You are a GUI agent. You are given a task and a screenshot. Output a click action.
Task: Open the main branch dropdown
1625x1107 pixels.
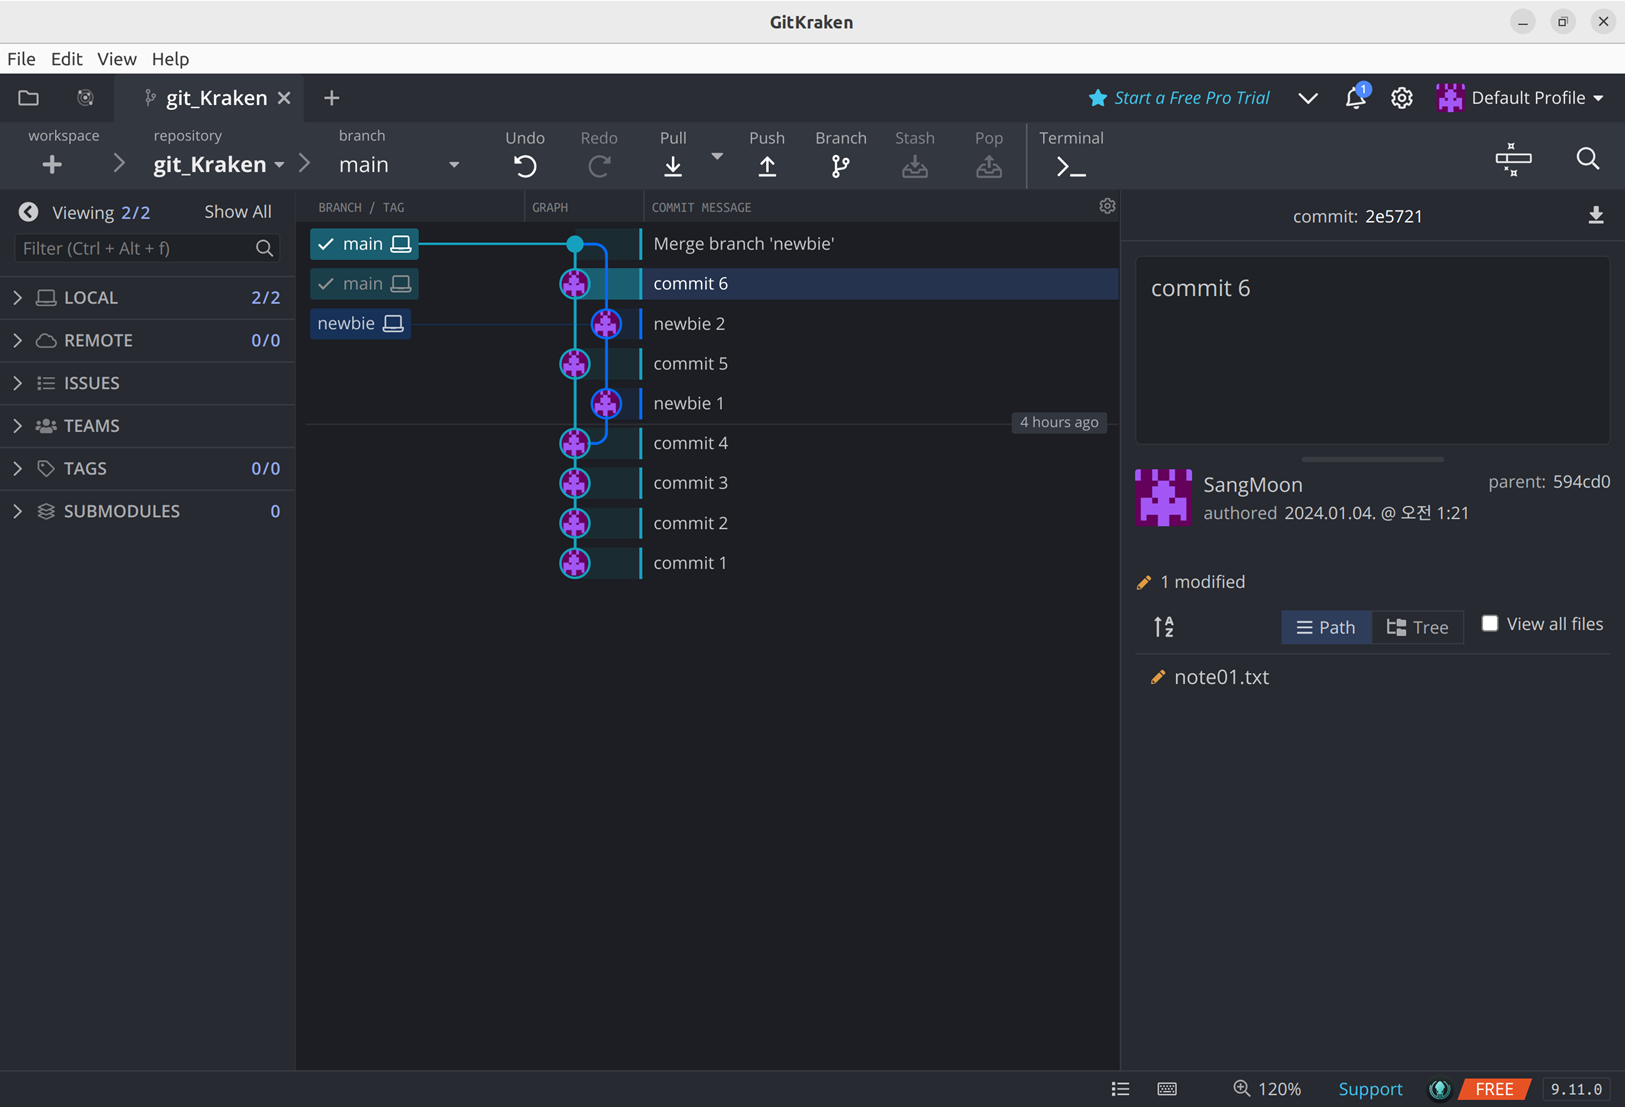(399, 164)
